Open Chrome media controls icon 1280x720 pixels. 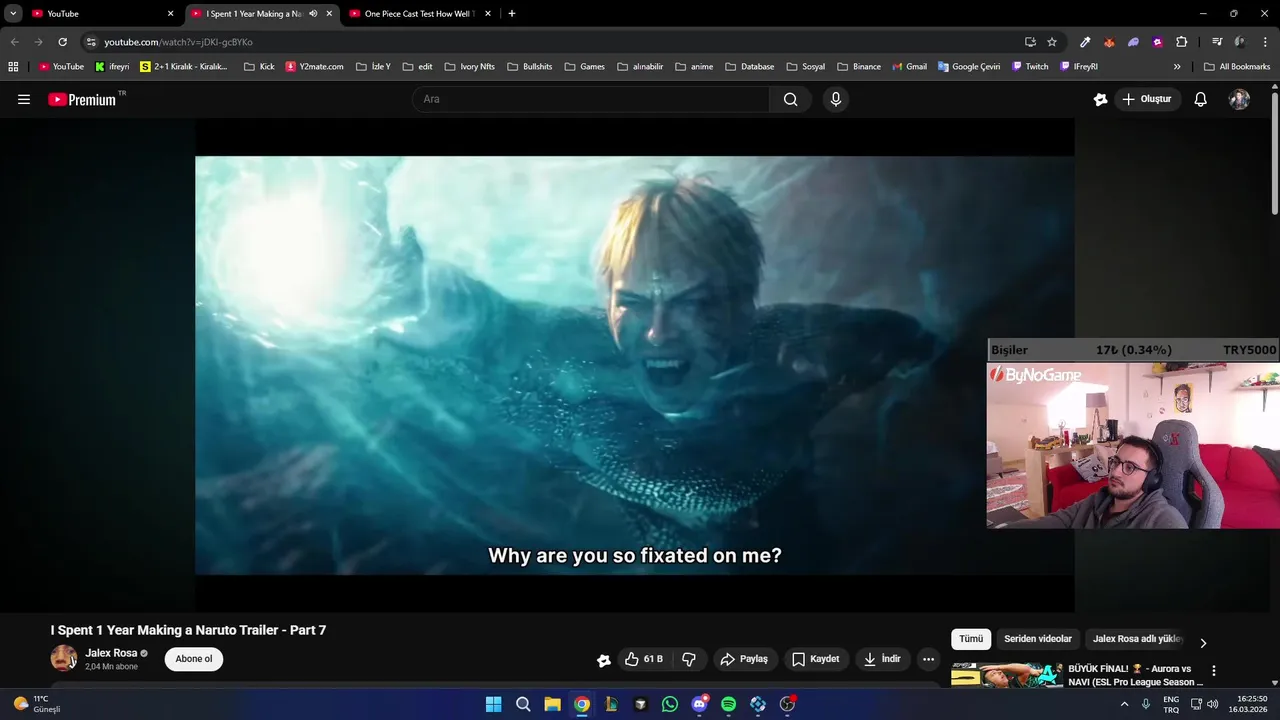[1217, 42]
